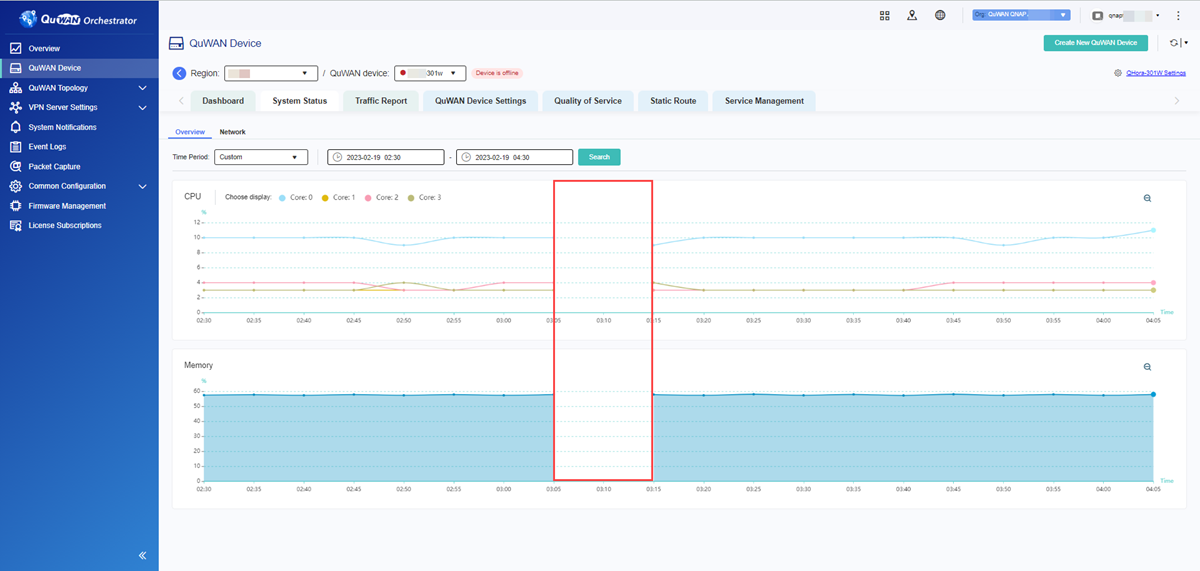Click the globe language icon
Image resolution: width=1200 pixels, height=571 pixels.
940,15
